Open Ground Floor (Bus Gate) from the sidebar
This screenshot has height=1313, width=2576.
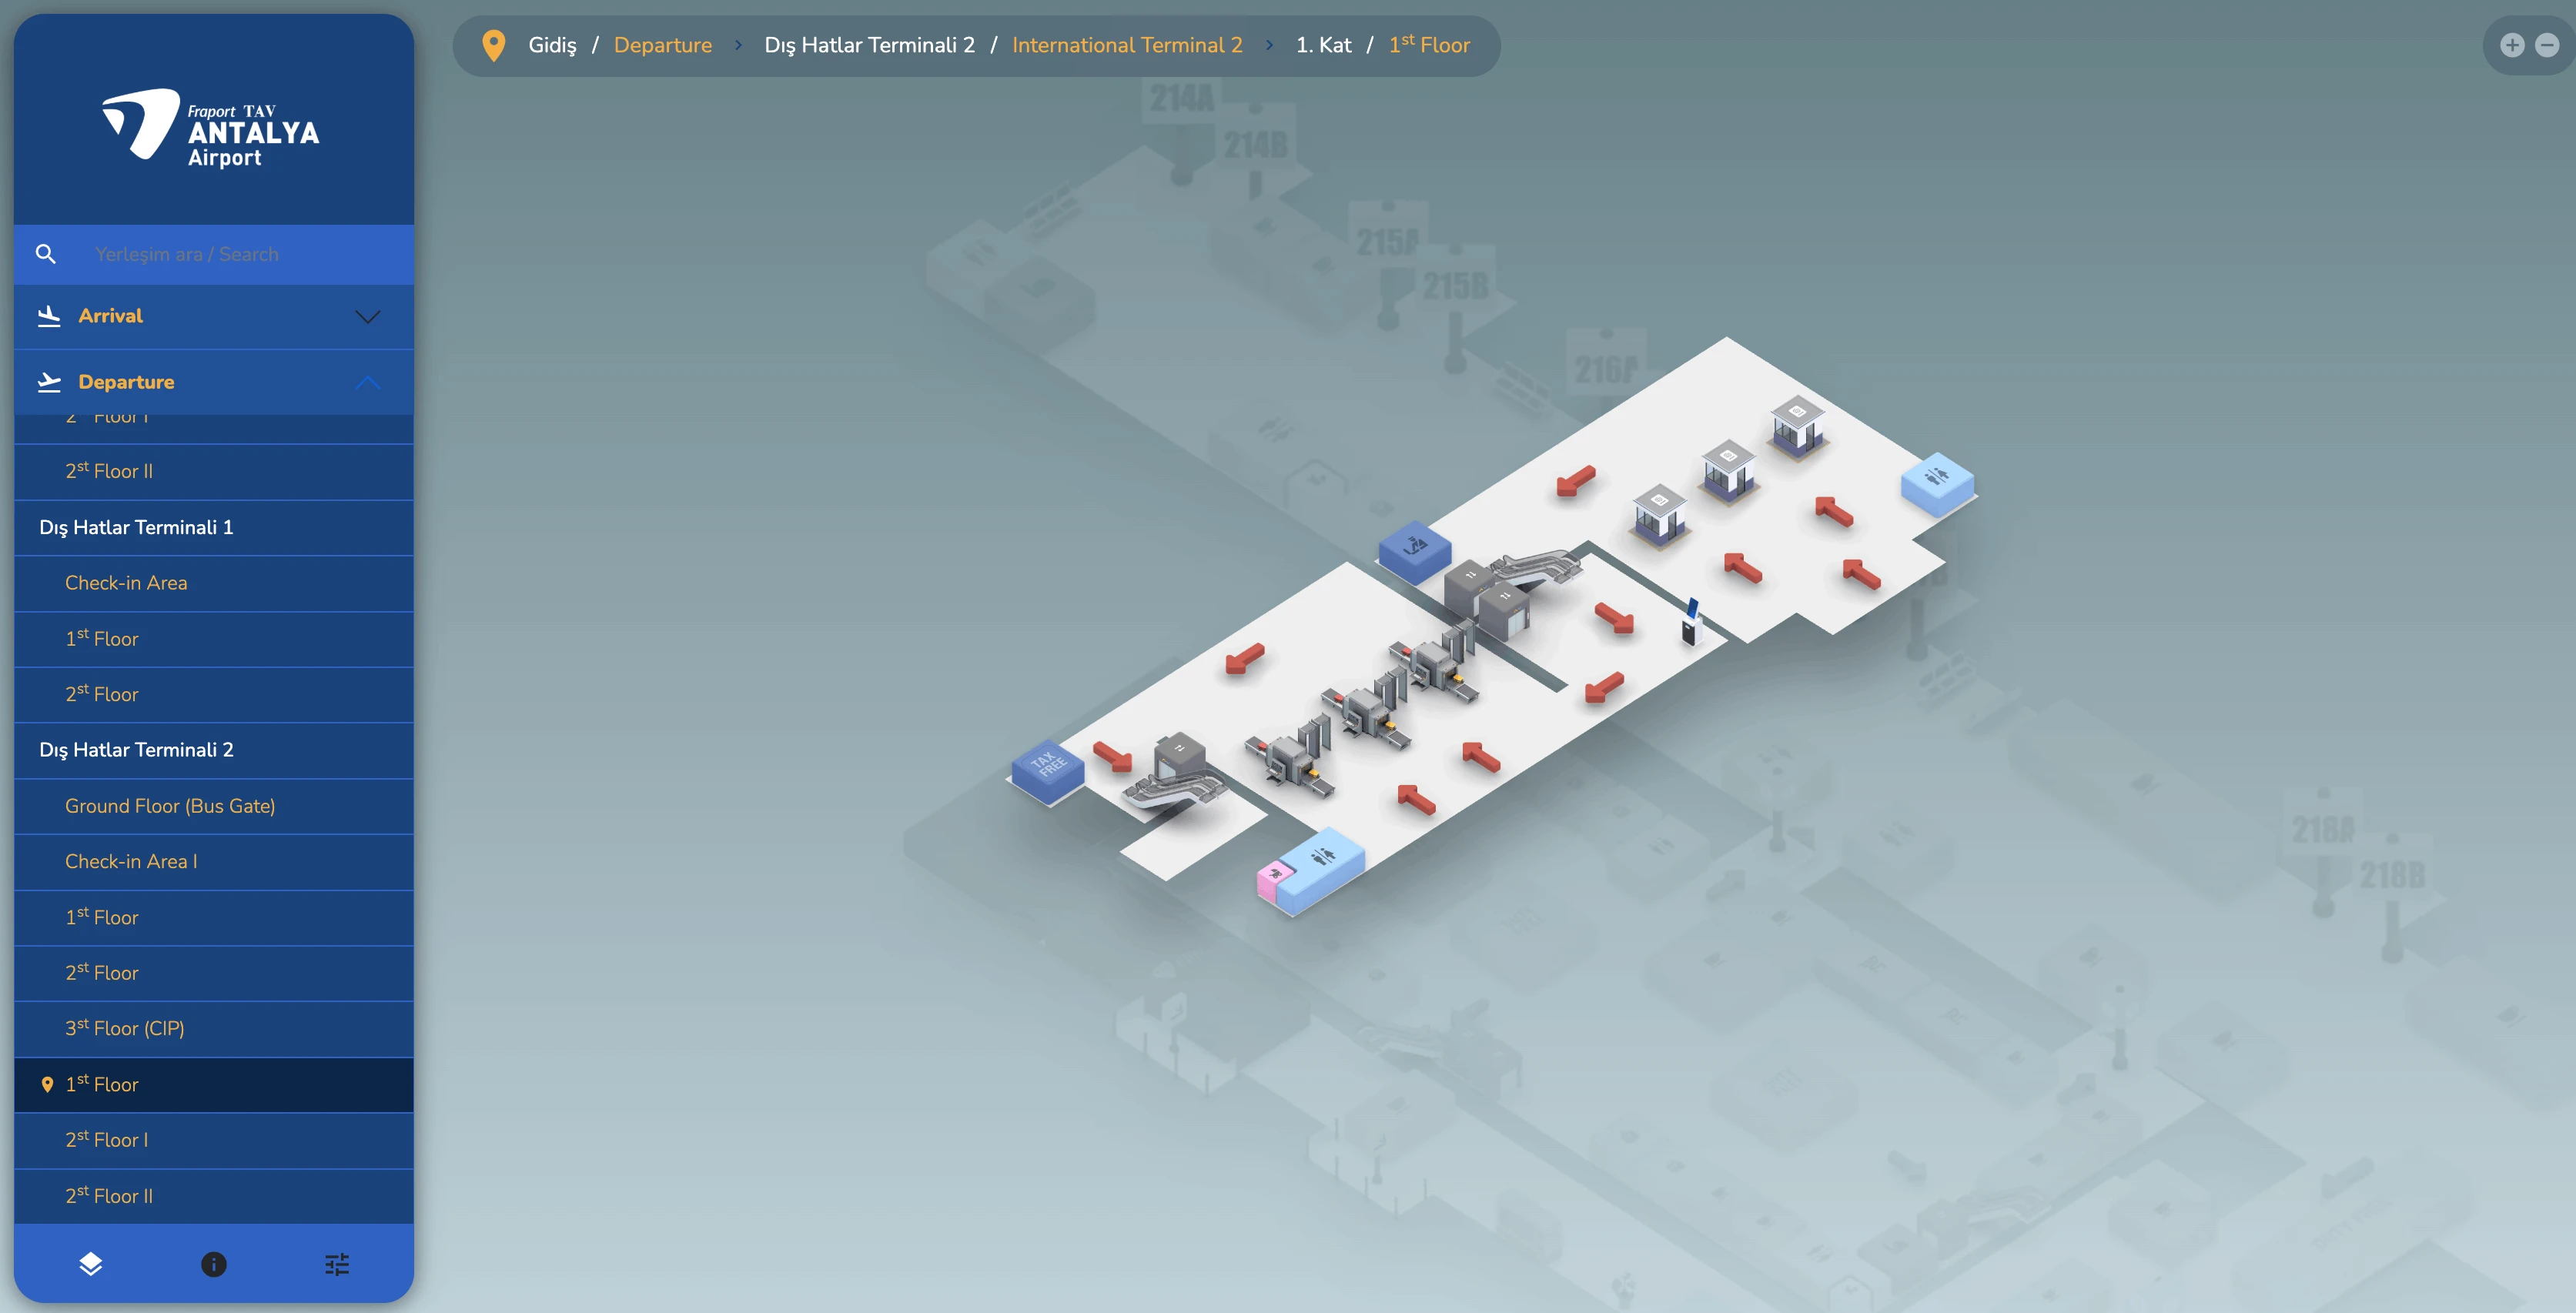[x=171, y=805]
